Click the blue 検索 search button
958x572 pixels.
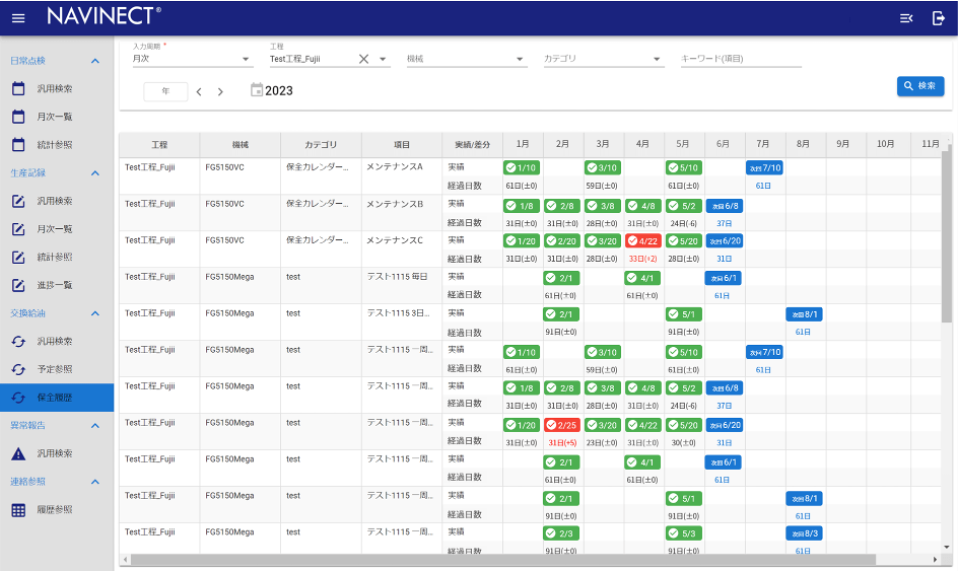click(920, 86)
